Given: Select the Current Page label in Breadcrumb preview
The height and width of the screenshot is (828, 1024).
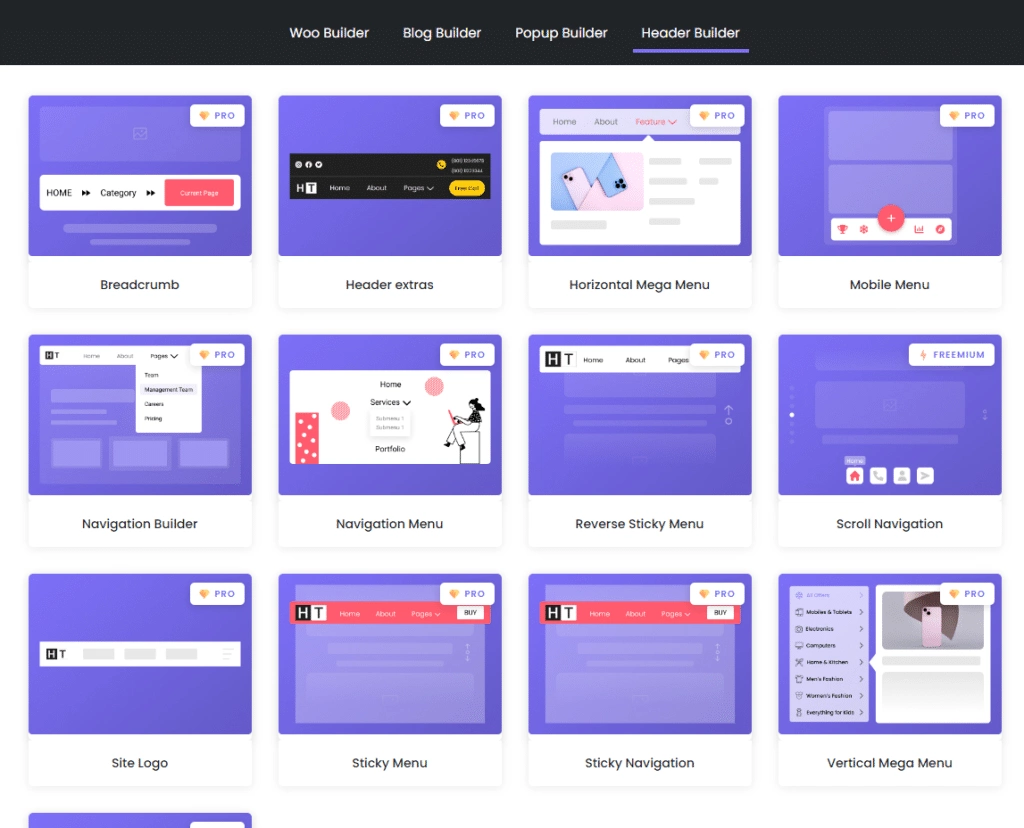Looking at the screenshot, I should (x=199, y=192).
